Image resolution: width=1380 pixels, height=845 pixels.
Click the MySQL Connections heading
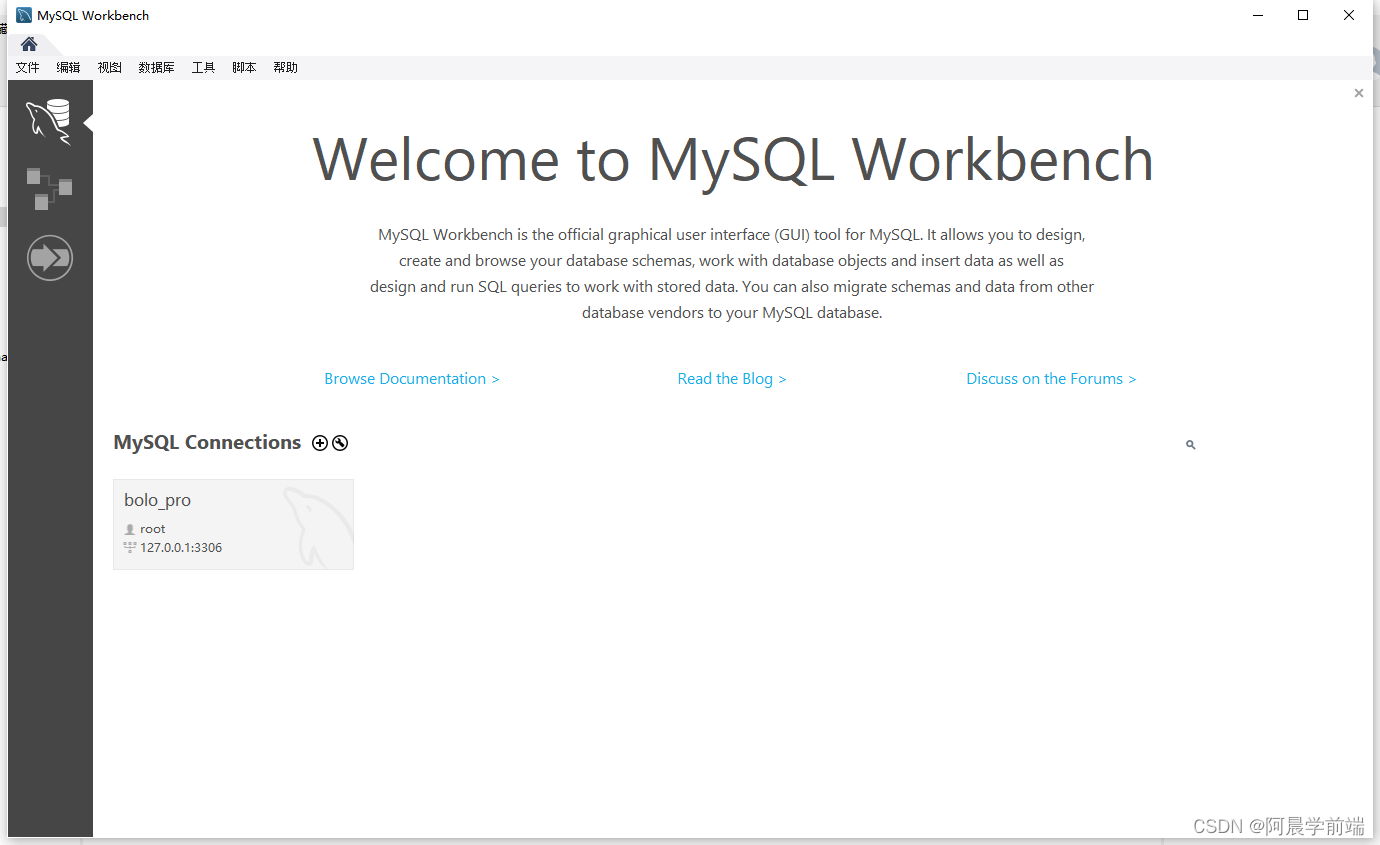207,442
